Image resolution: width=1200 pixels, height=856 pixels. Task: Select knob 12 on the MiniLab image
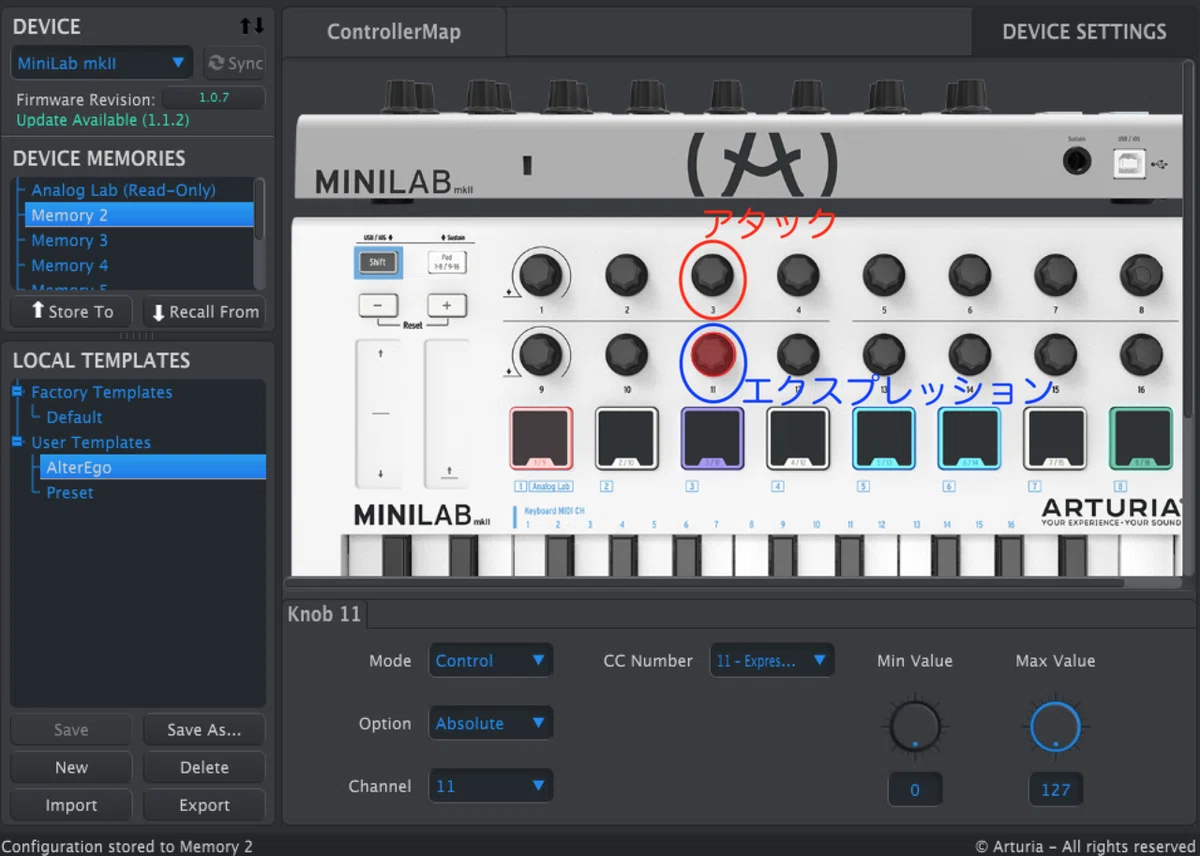(x=798, y=354)
